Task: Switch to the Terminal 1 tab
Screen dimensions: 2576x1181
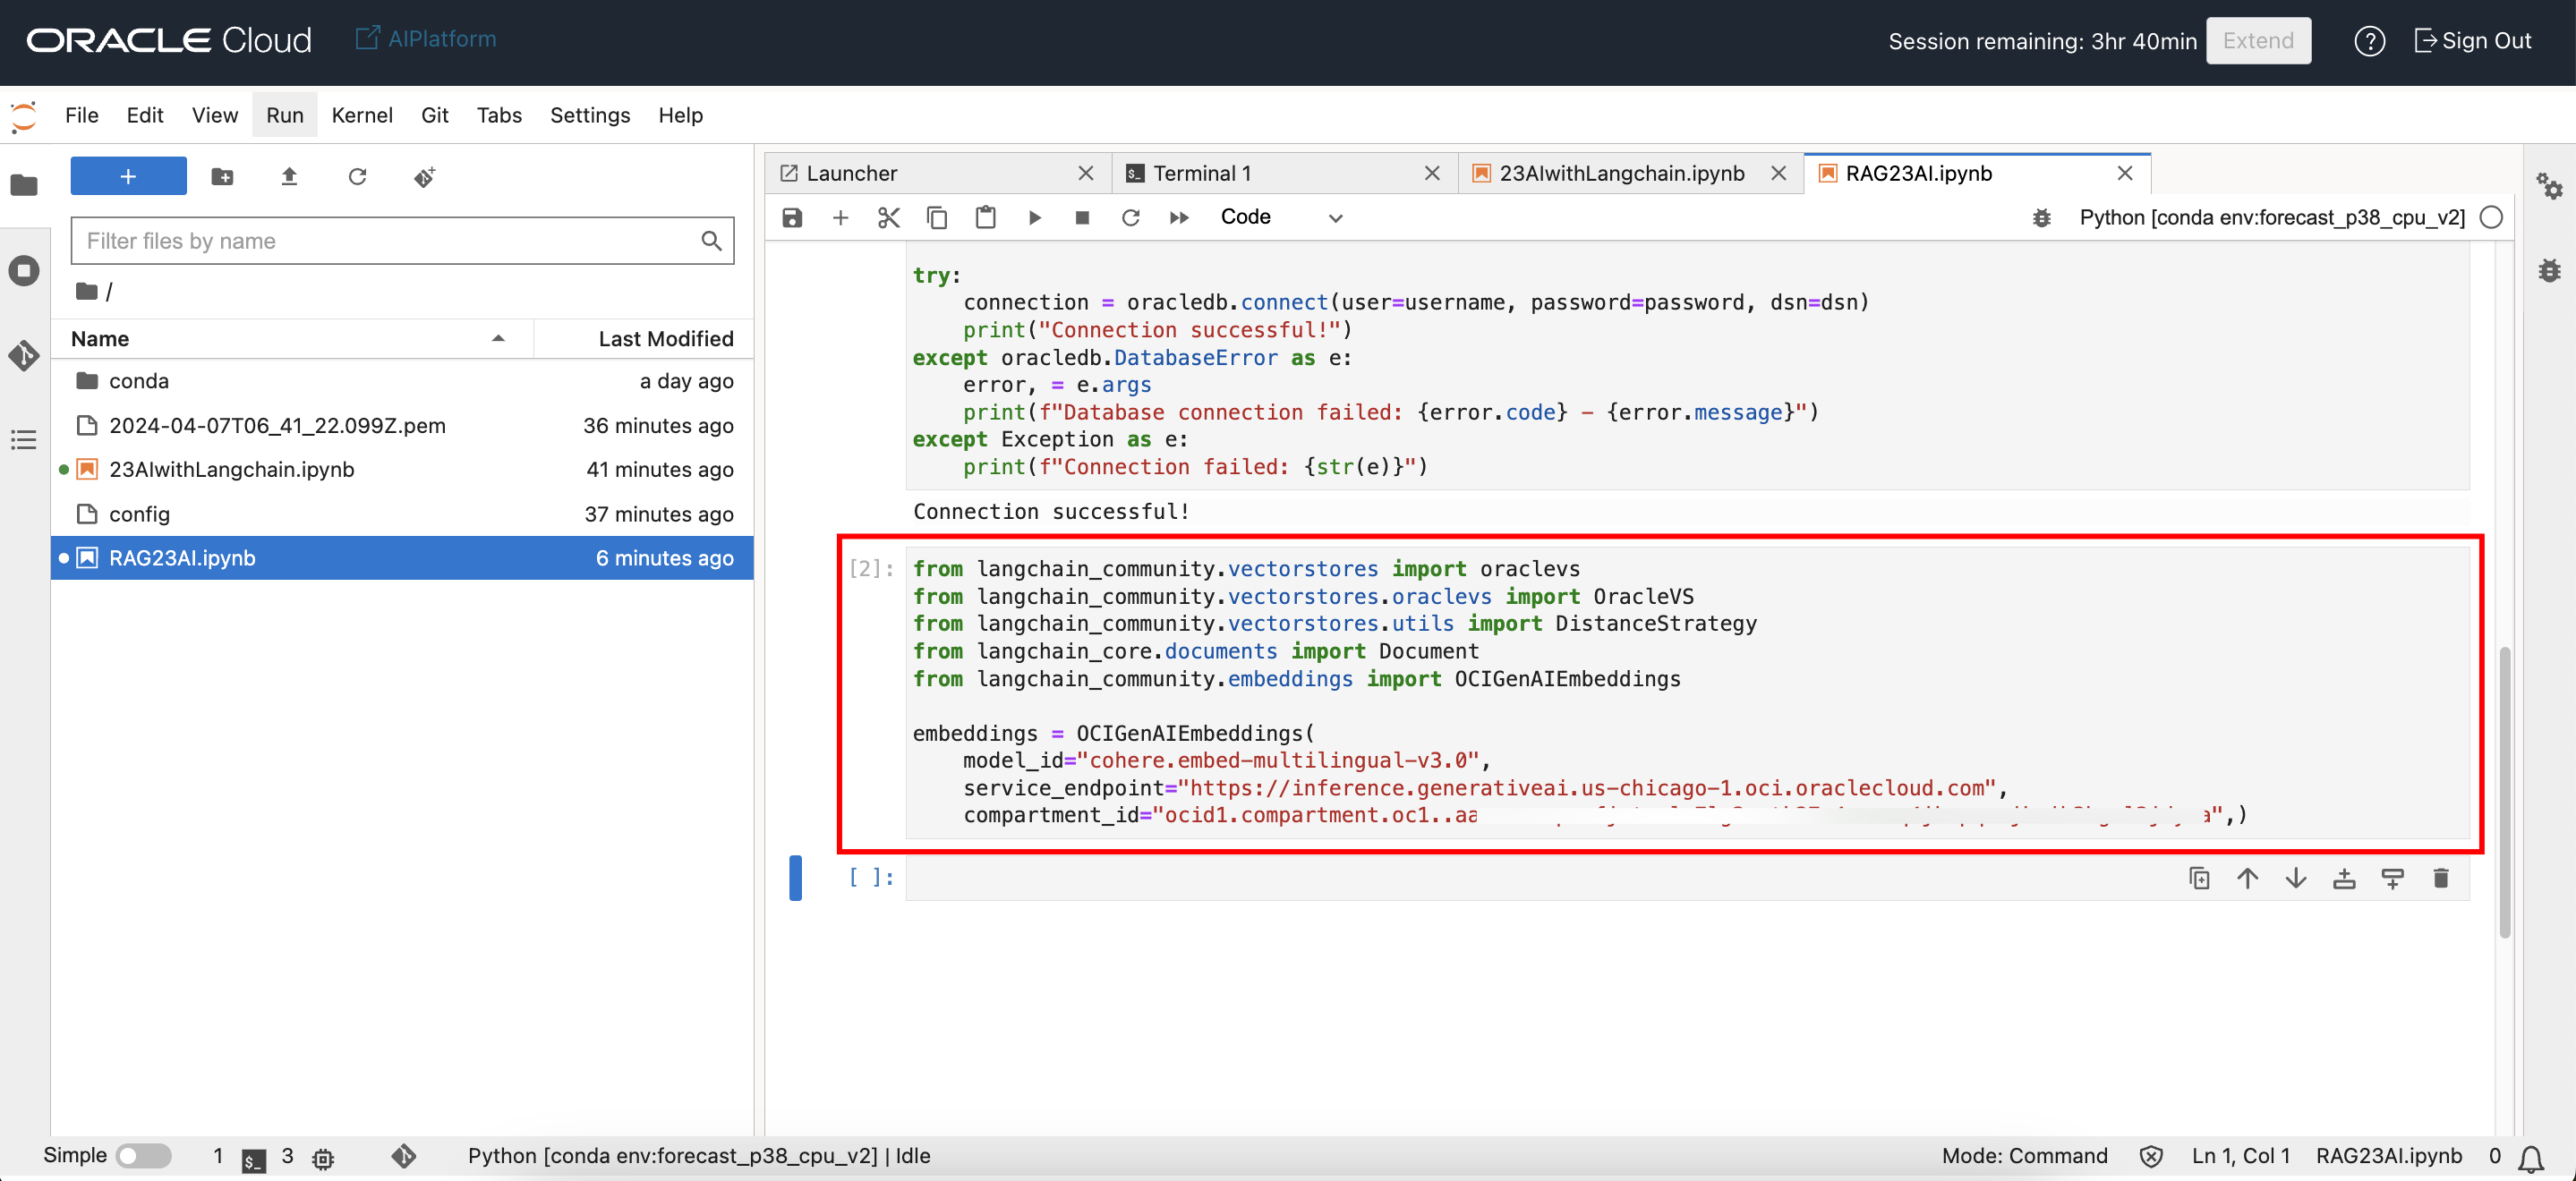Action: click(1202, 173)
